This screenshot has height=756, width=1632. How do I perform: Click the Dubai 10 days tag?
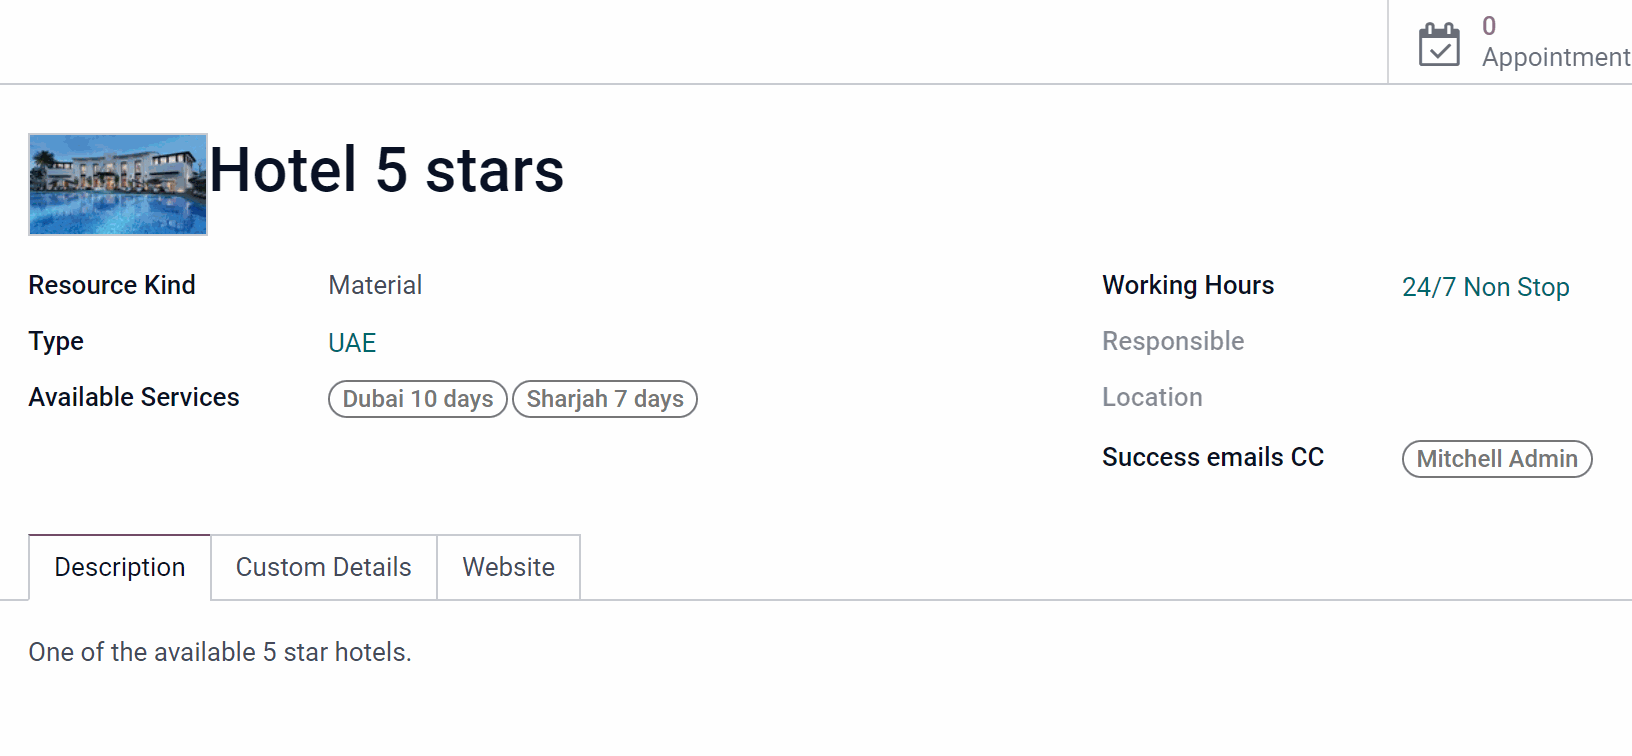coord(418,399)
